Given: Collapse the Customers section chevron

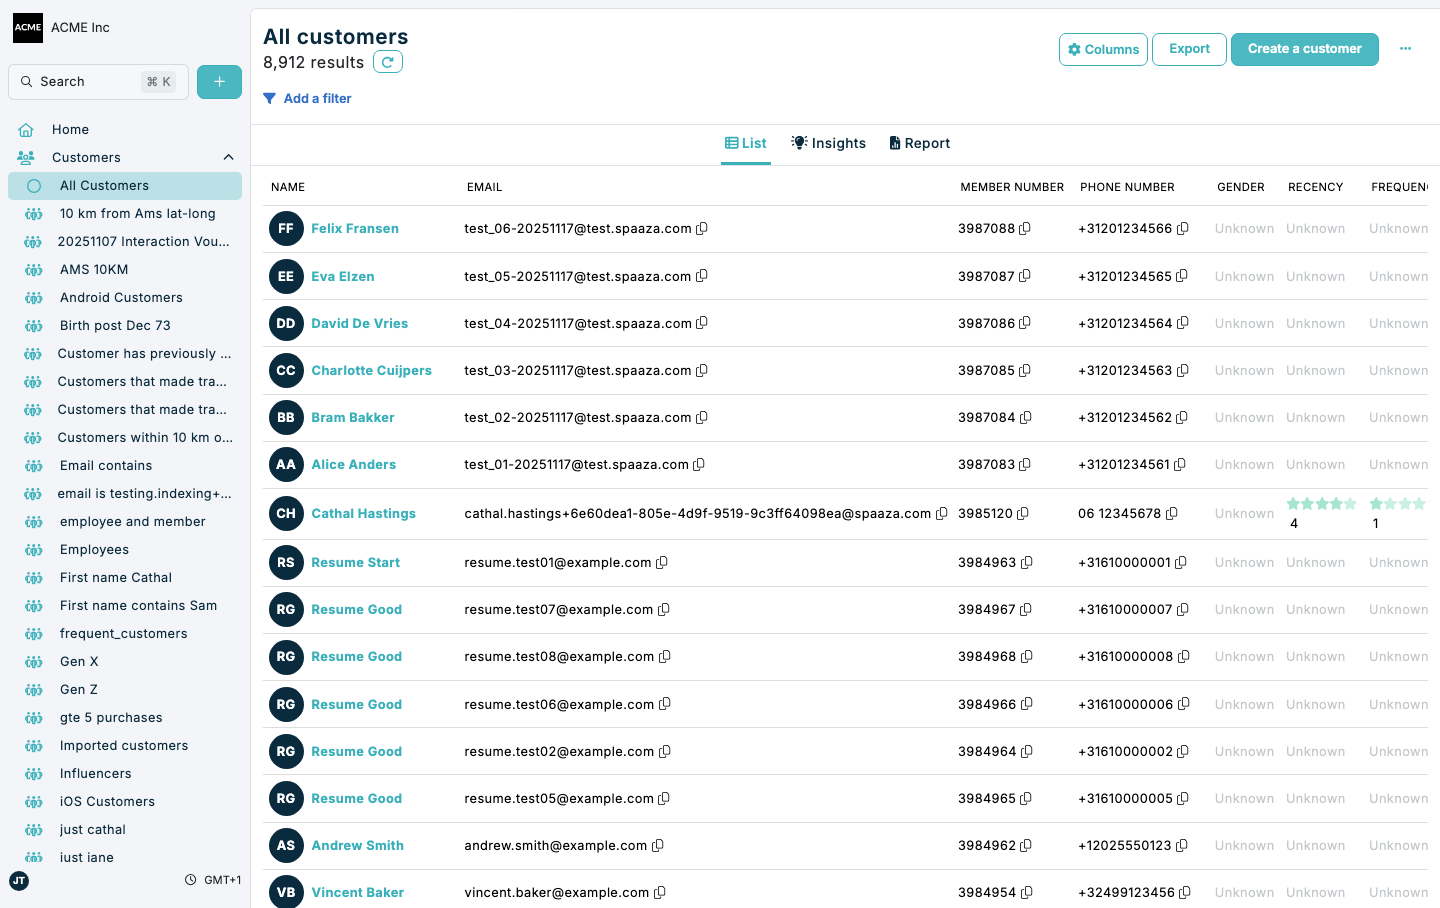Looking at the screenshot, I should tap(228, 157).
